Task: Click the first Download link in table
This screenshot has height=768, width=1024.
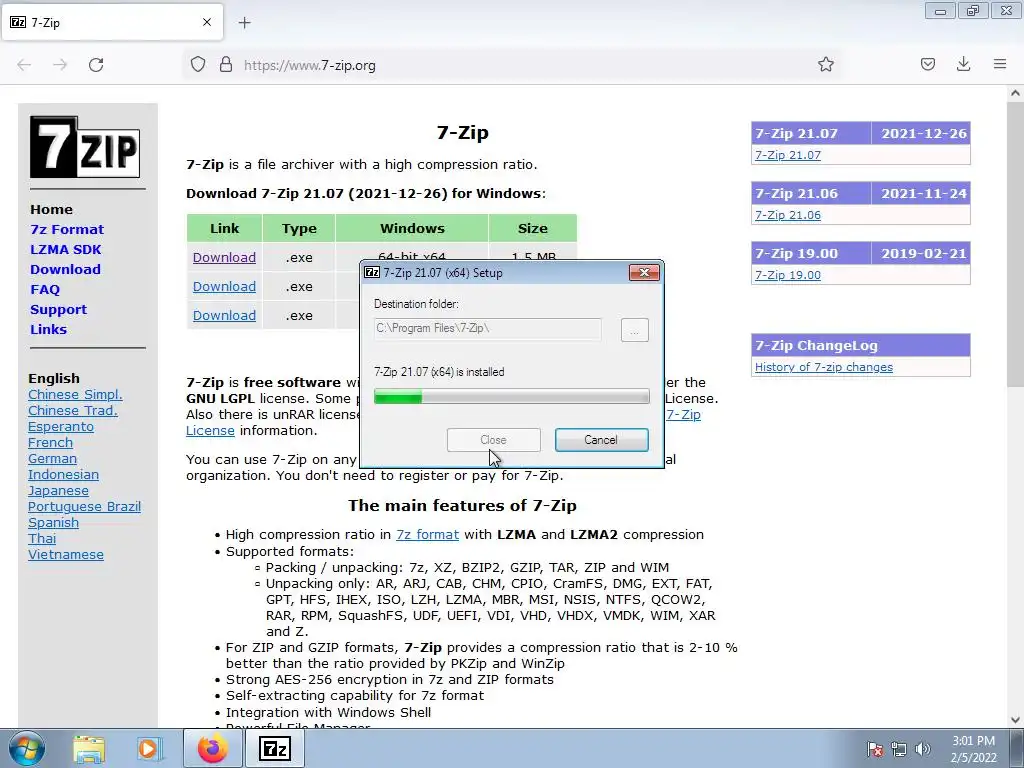Action: click(x=224, y=257)
